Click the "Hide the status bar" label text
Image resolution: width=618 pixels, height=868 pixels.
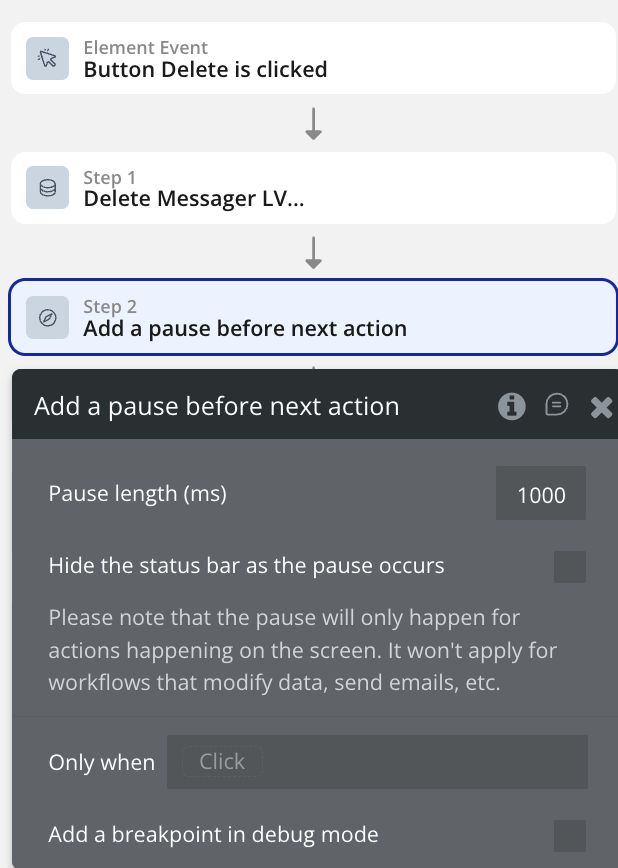246,566
